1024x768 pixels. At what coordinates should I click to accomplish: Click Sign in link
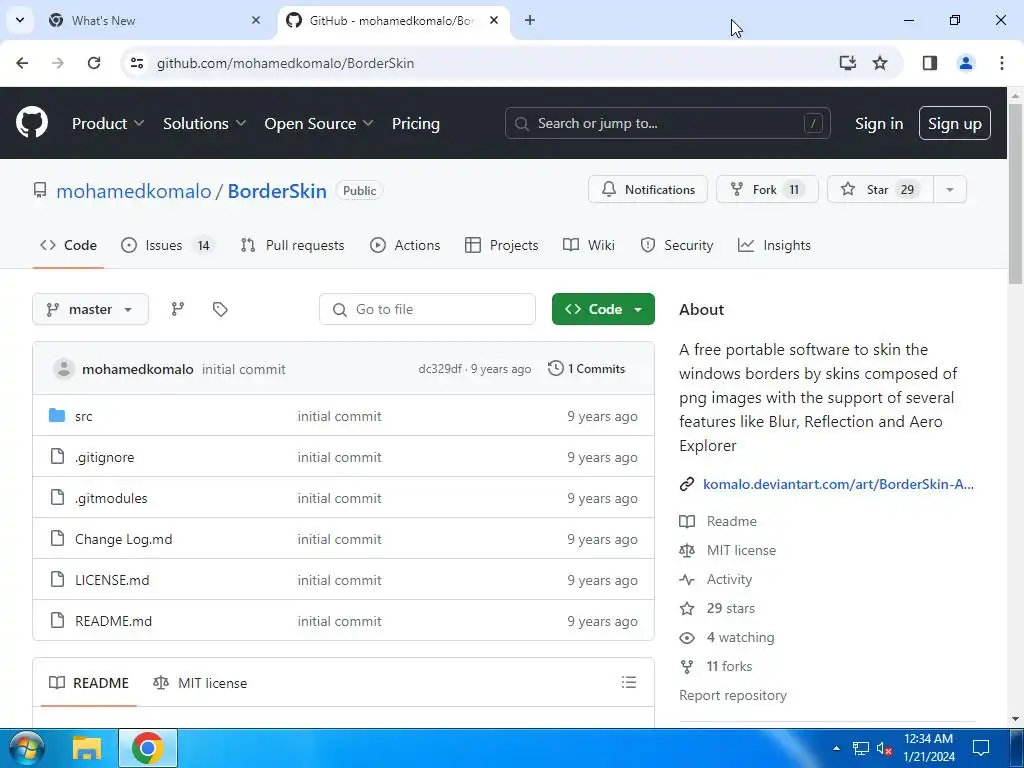879,123
